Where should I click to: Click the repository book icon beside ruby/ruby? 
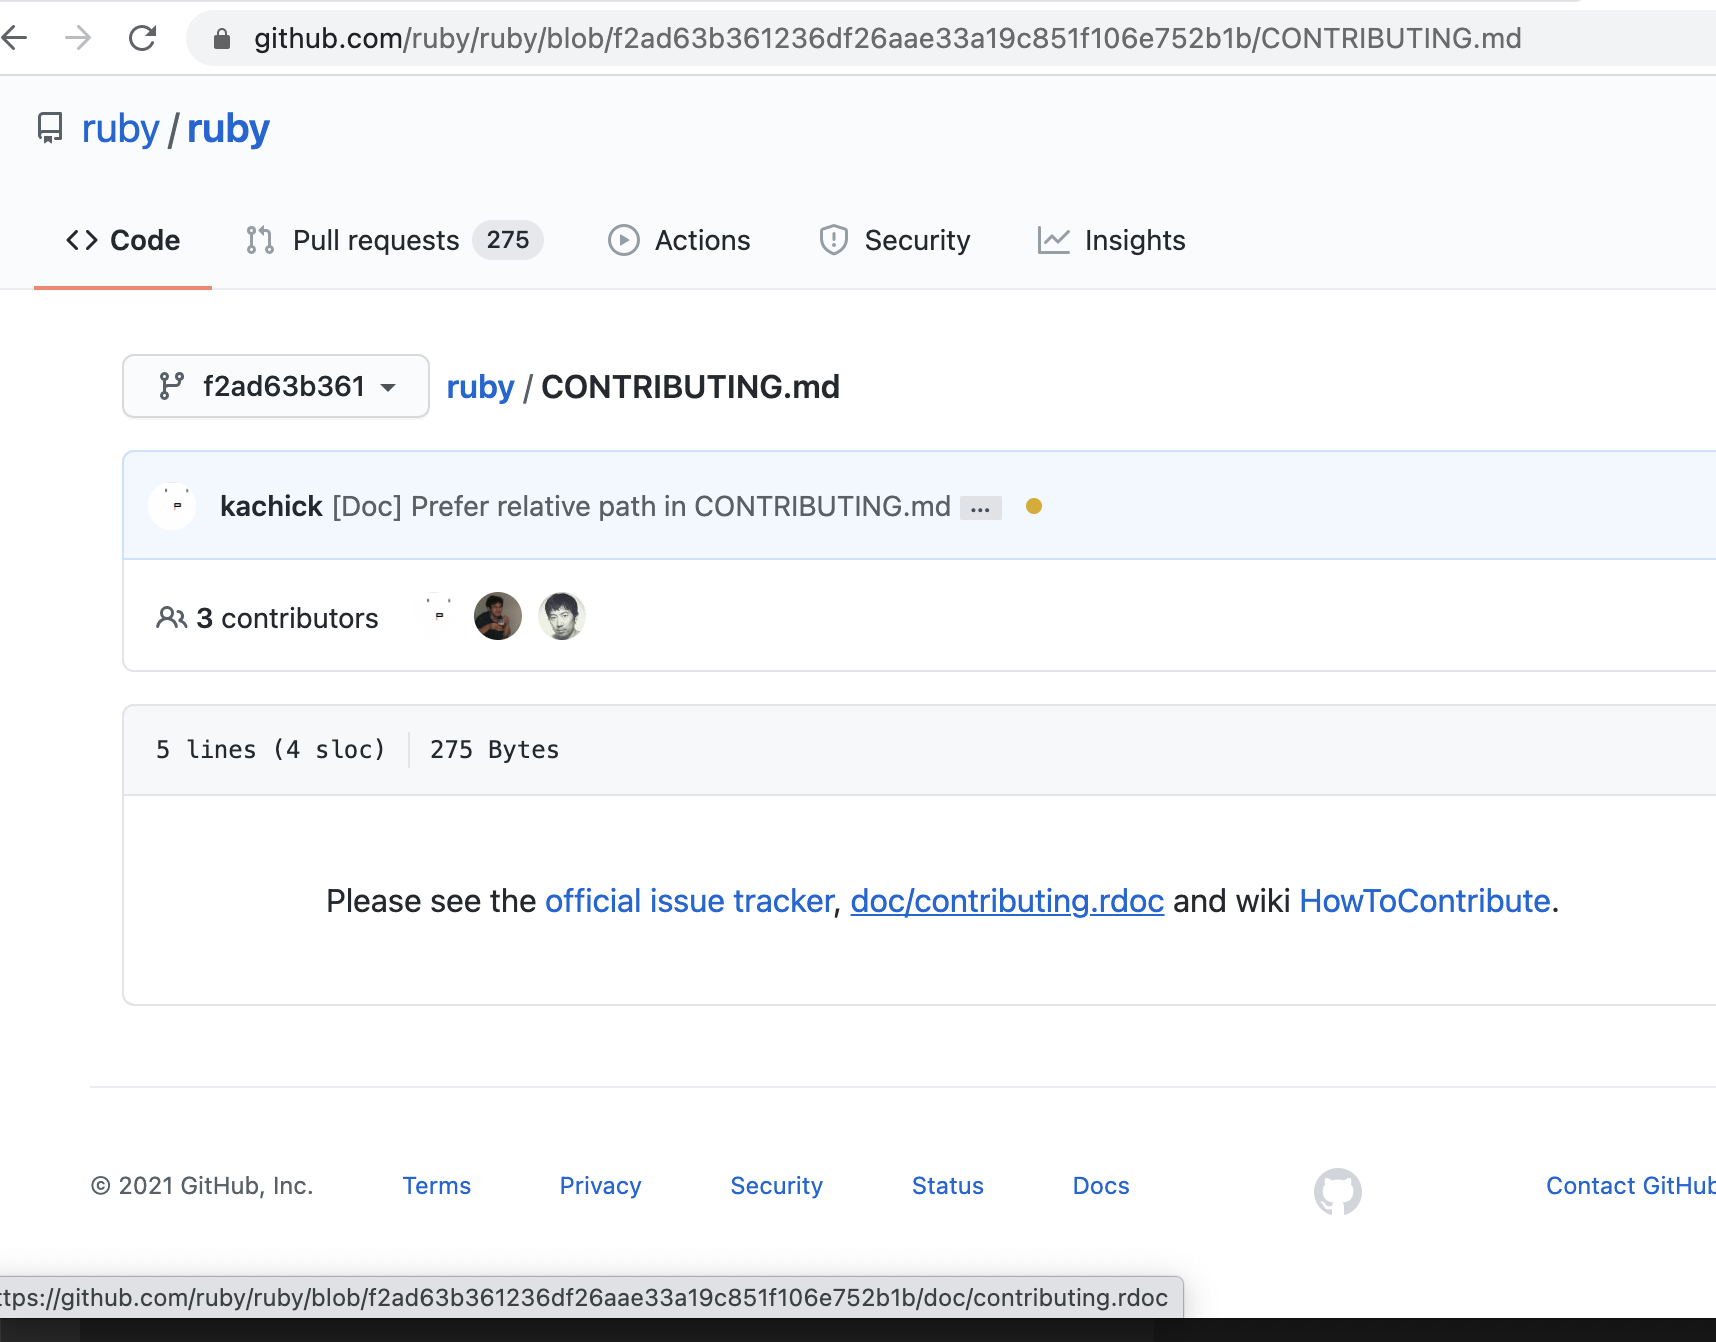(x=49, y=129)
